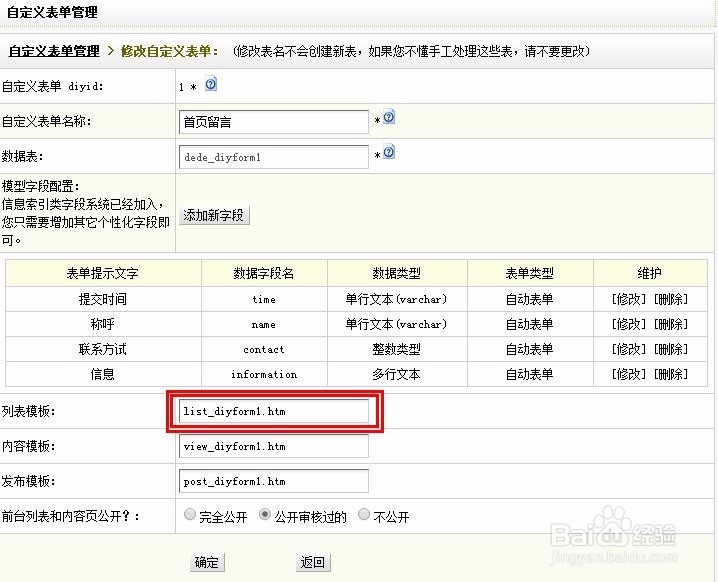Click the 联系方式 cell
Image resolution: width=718 pixels, height=582 pixels.
(103, 349)
